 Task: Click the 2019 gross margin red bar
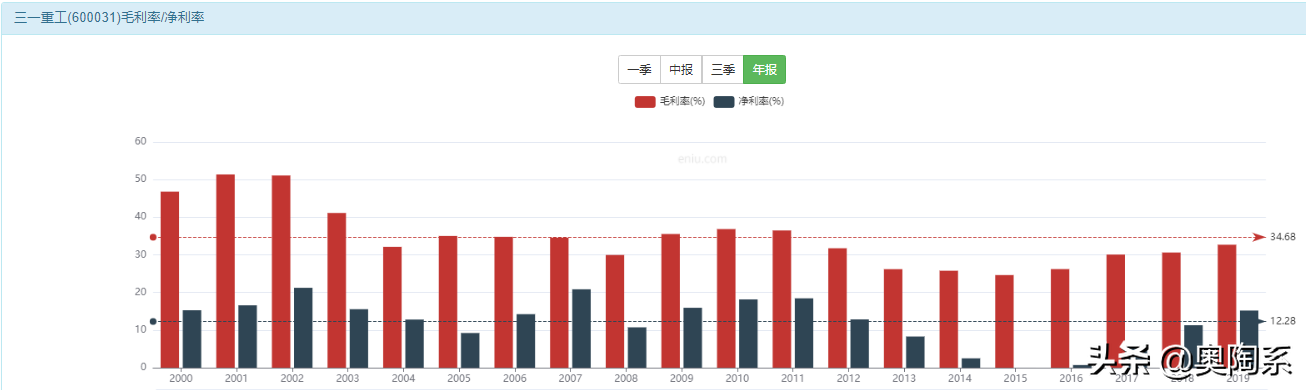pos(1227,306)
